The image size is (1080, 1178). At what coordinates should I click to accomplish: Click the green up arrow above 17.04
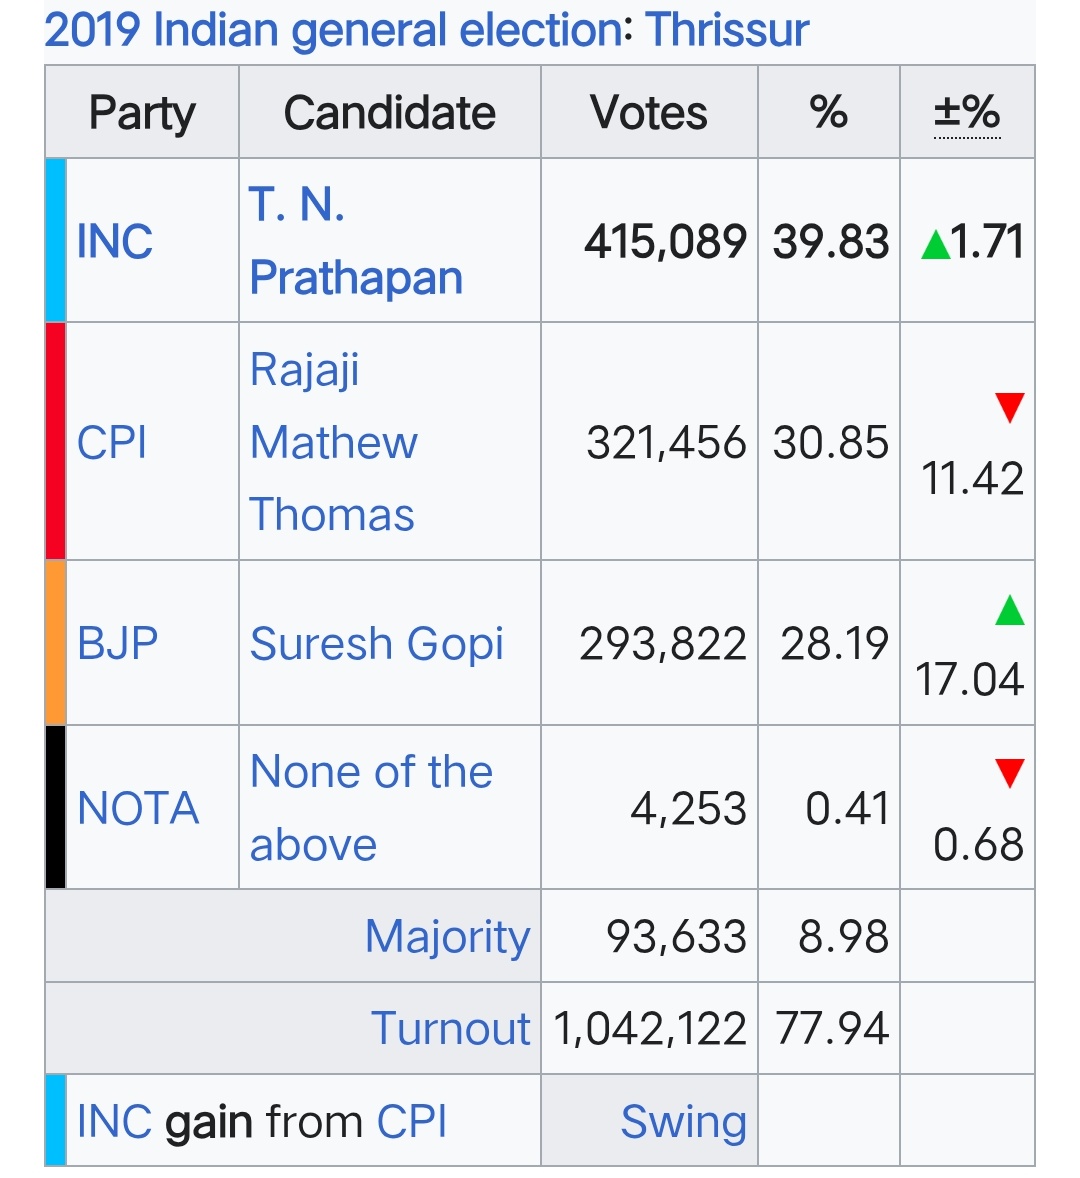click(x=1009, y=610)
